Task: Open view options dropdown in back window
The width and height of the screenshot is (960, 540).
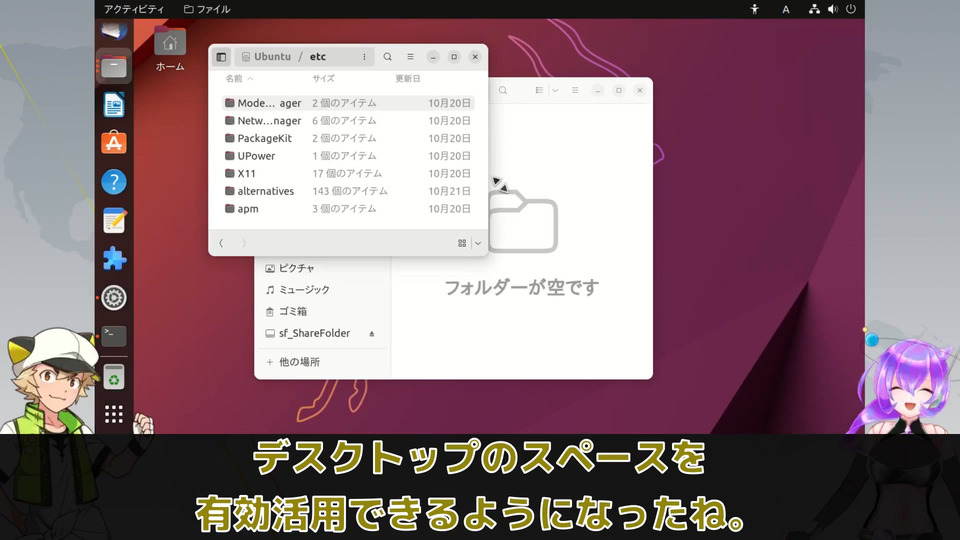Action: tap(555, 91)
